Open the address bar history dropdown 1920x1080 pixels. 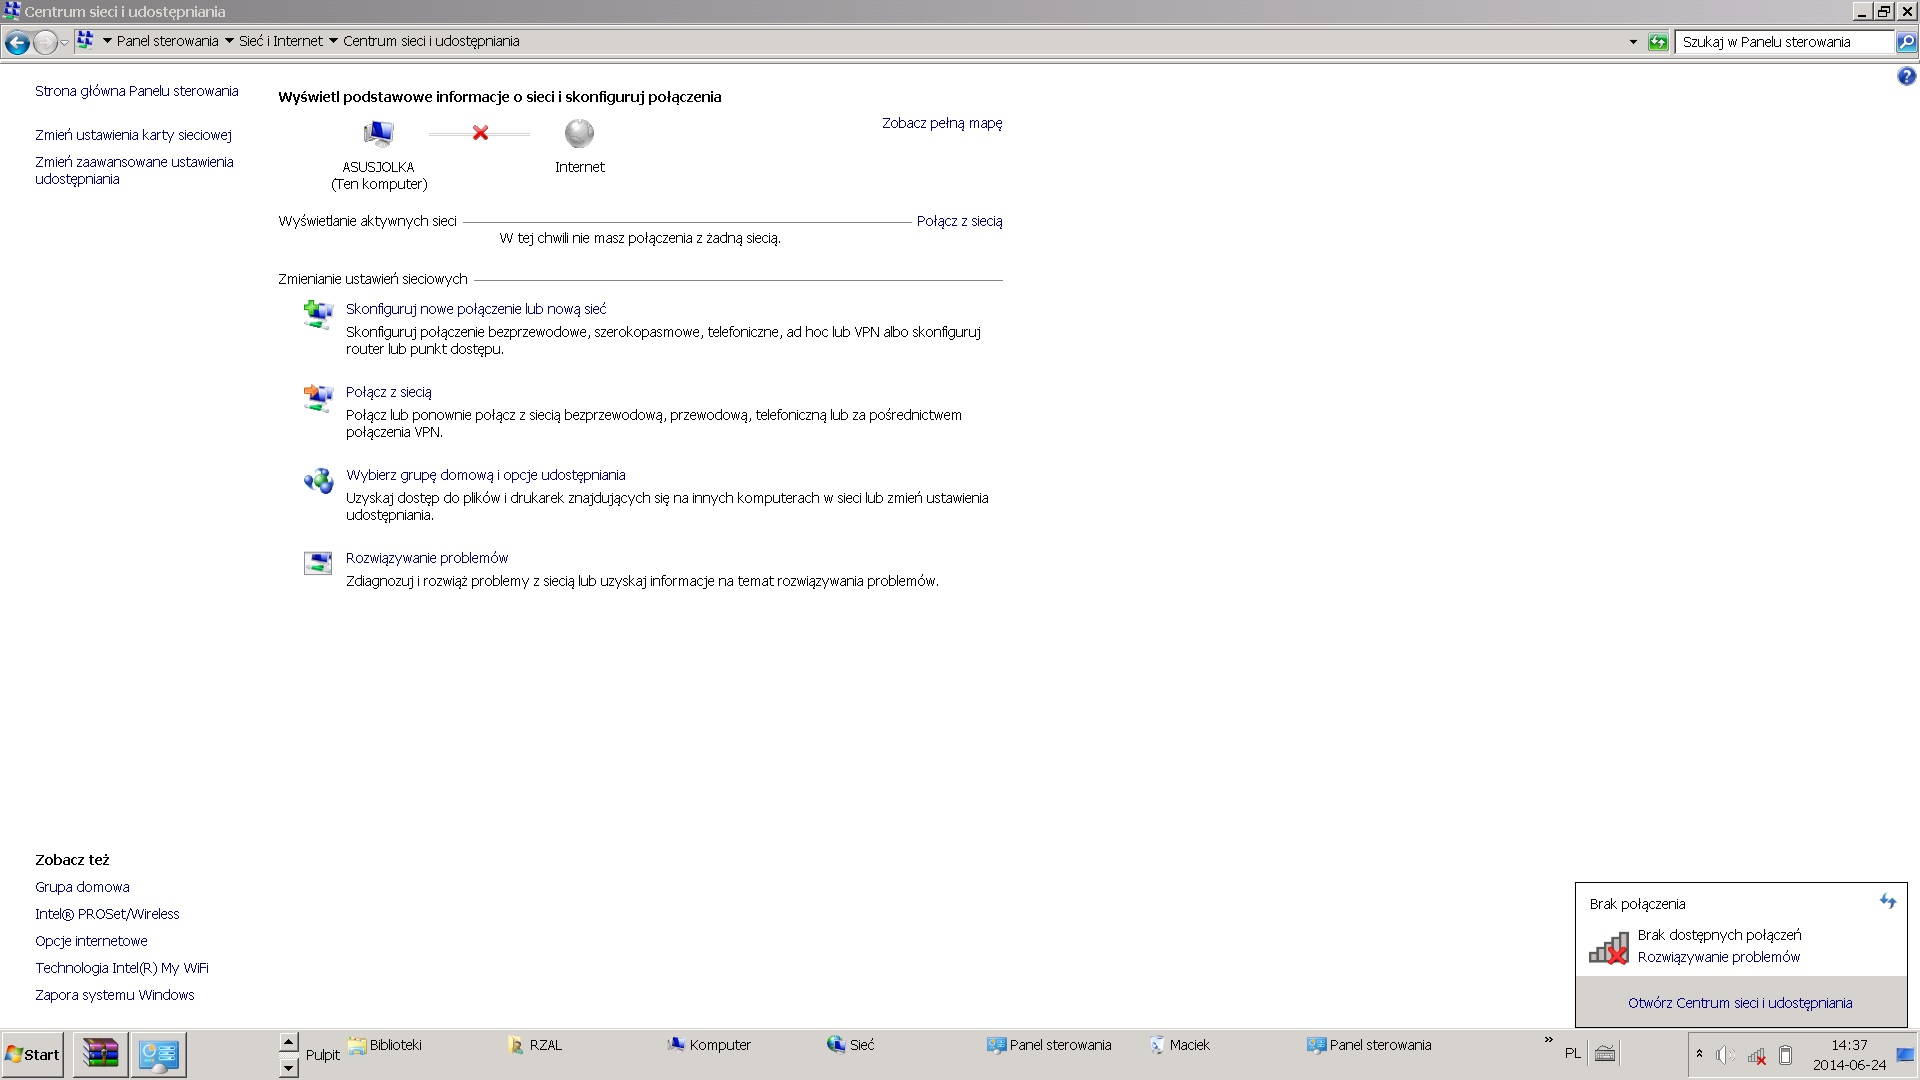1633,42
